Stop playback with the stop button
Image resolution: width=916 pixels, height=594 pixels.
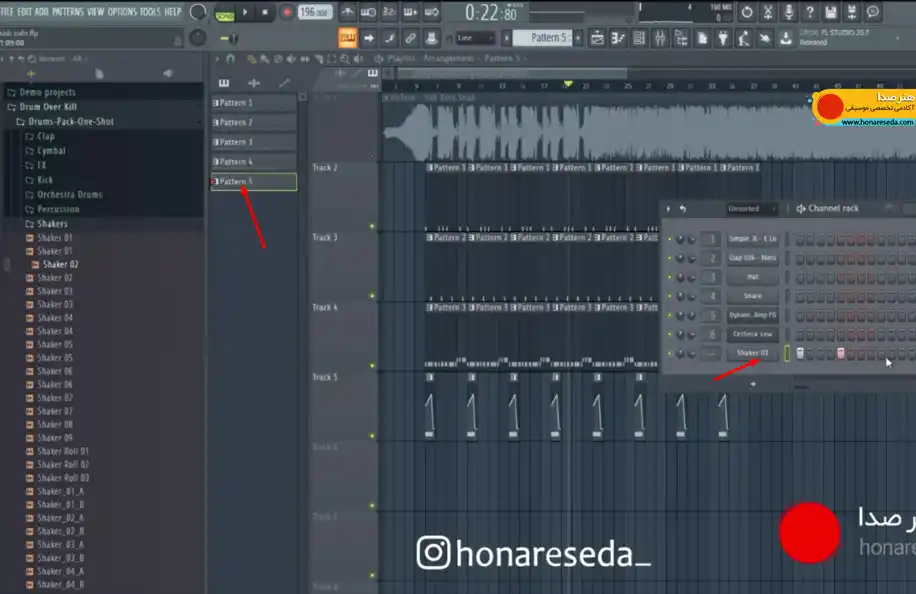click(265, 12)
